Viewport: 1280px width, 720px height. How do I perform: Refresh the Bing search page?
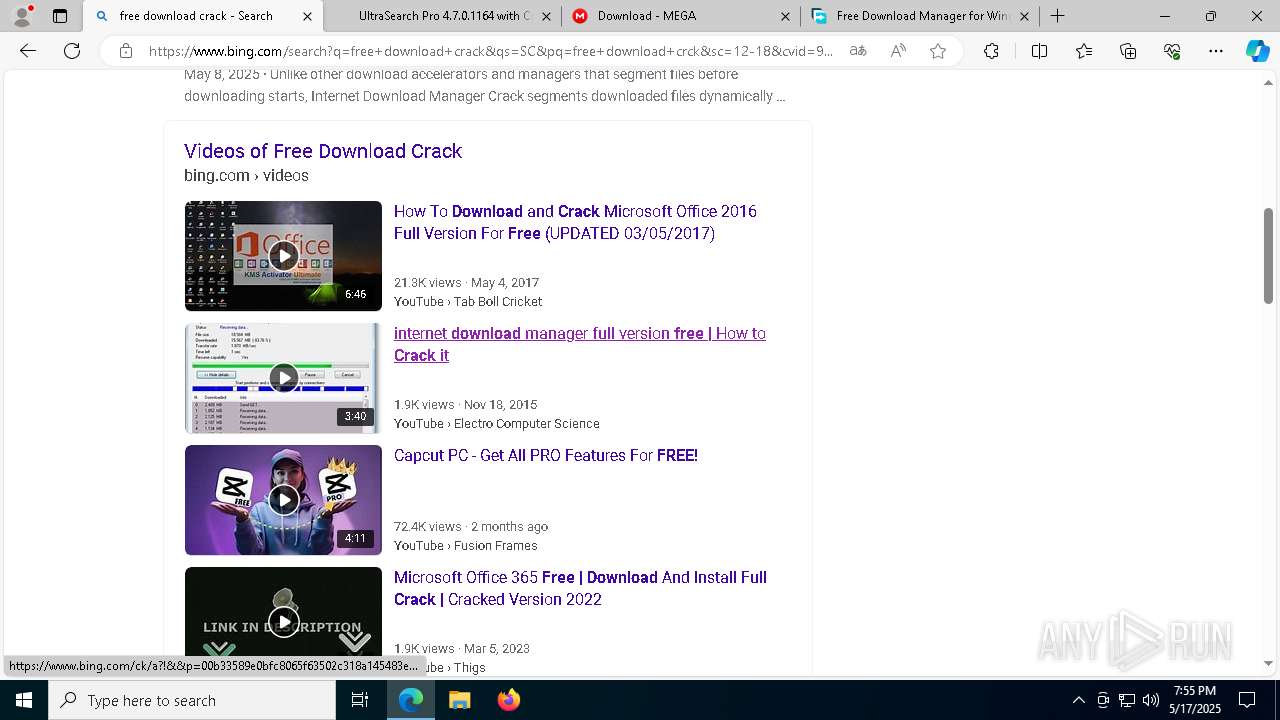click(x=72, y=51)
